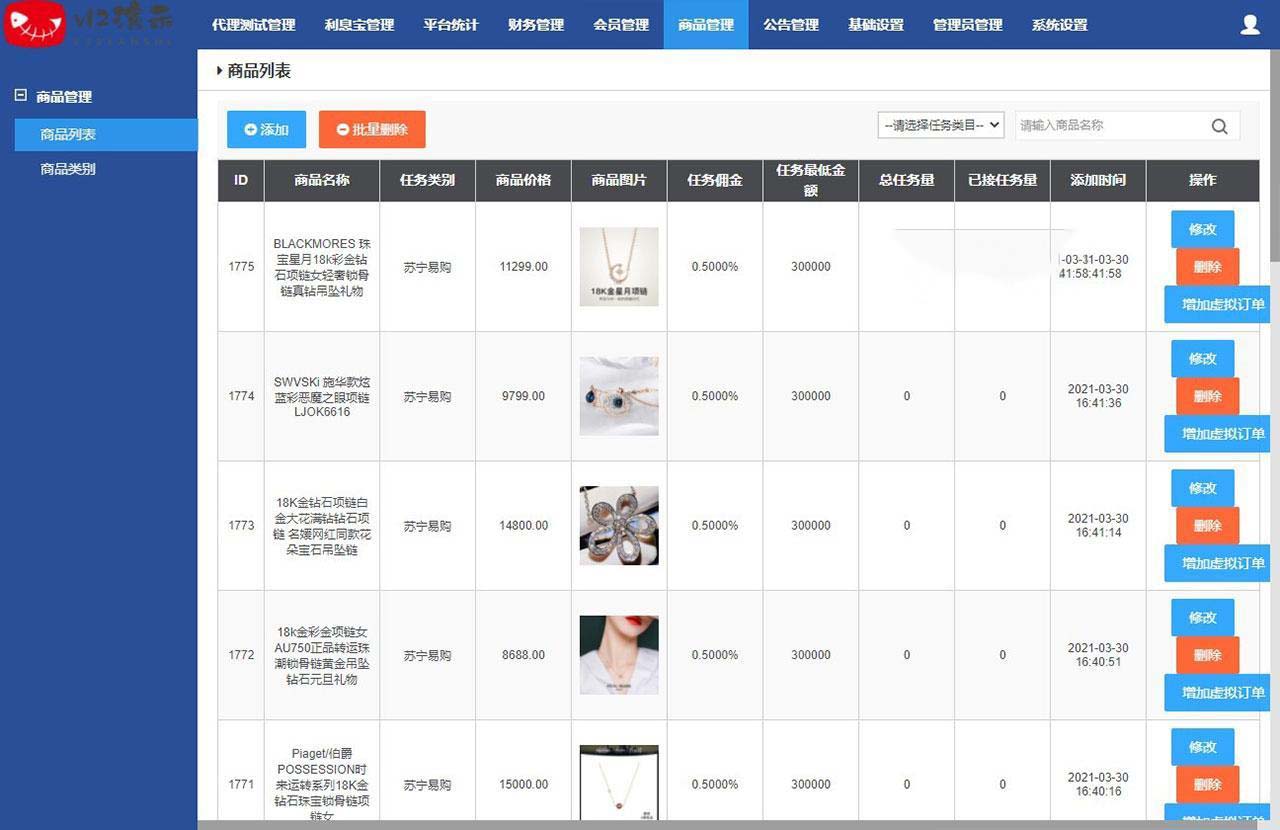Click the 添加 button
Screen dimensions: 1280x830
[x=266, y=130]
